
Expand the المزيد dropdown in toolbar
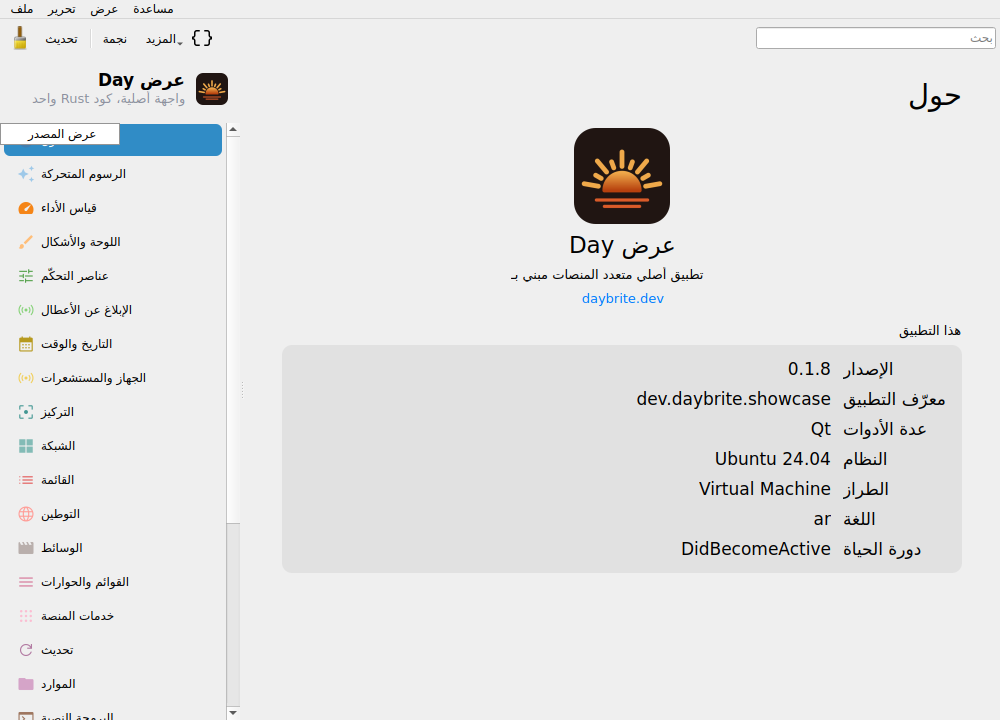coord(164,39)
